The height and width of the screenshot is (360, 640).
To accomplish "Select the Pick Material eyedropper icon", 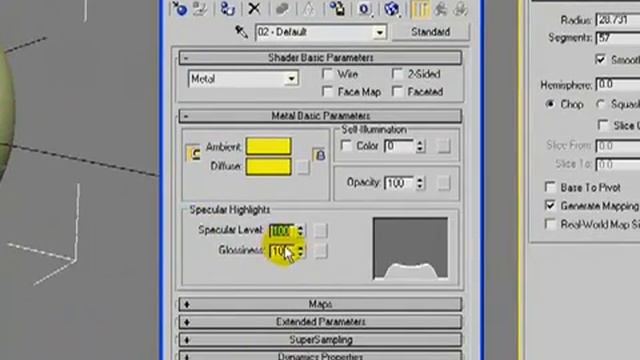I will tap(241, 32).
